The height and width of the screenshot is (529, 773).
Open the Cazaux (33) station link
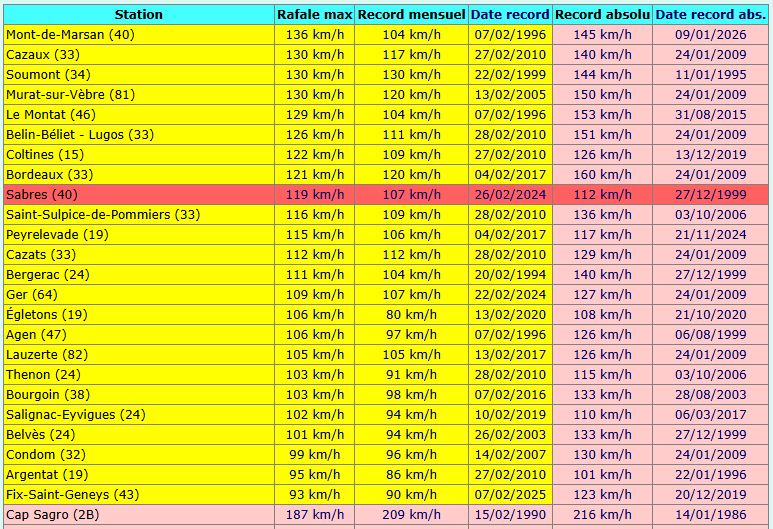pos(43,55)
